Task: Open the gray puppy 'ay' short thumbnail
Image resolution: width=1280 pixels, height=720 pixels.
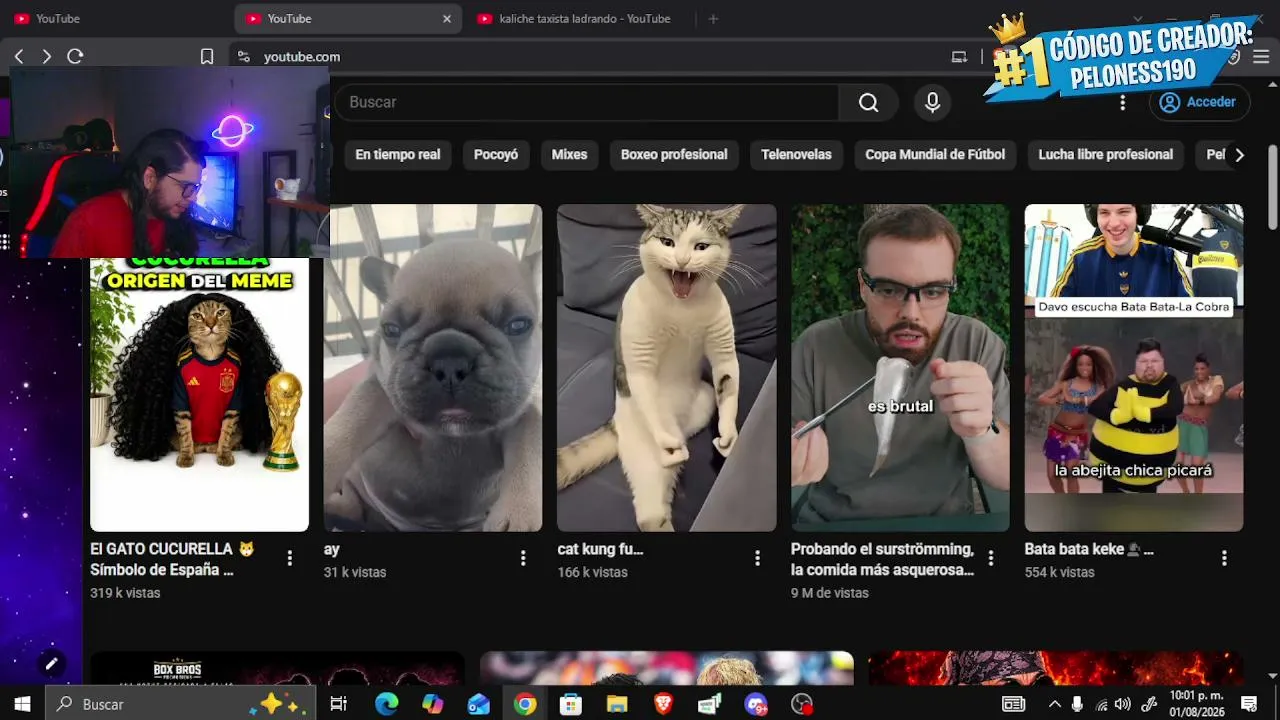Action: pyautogui.click(x=433, y=368)
